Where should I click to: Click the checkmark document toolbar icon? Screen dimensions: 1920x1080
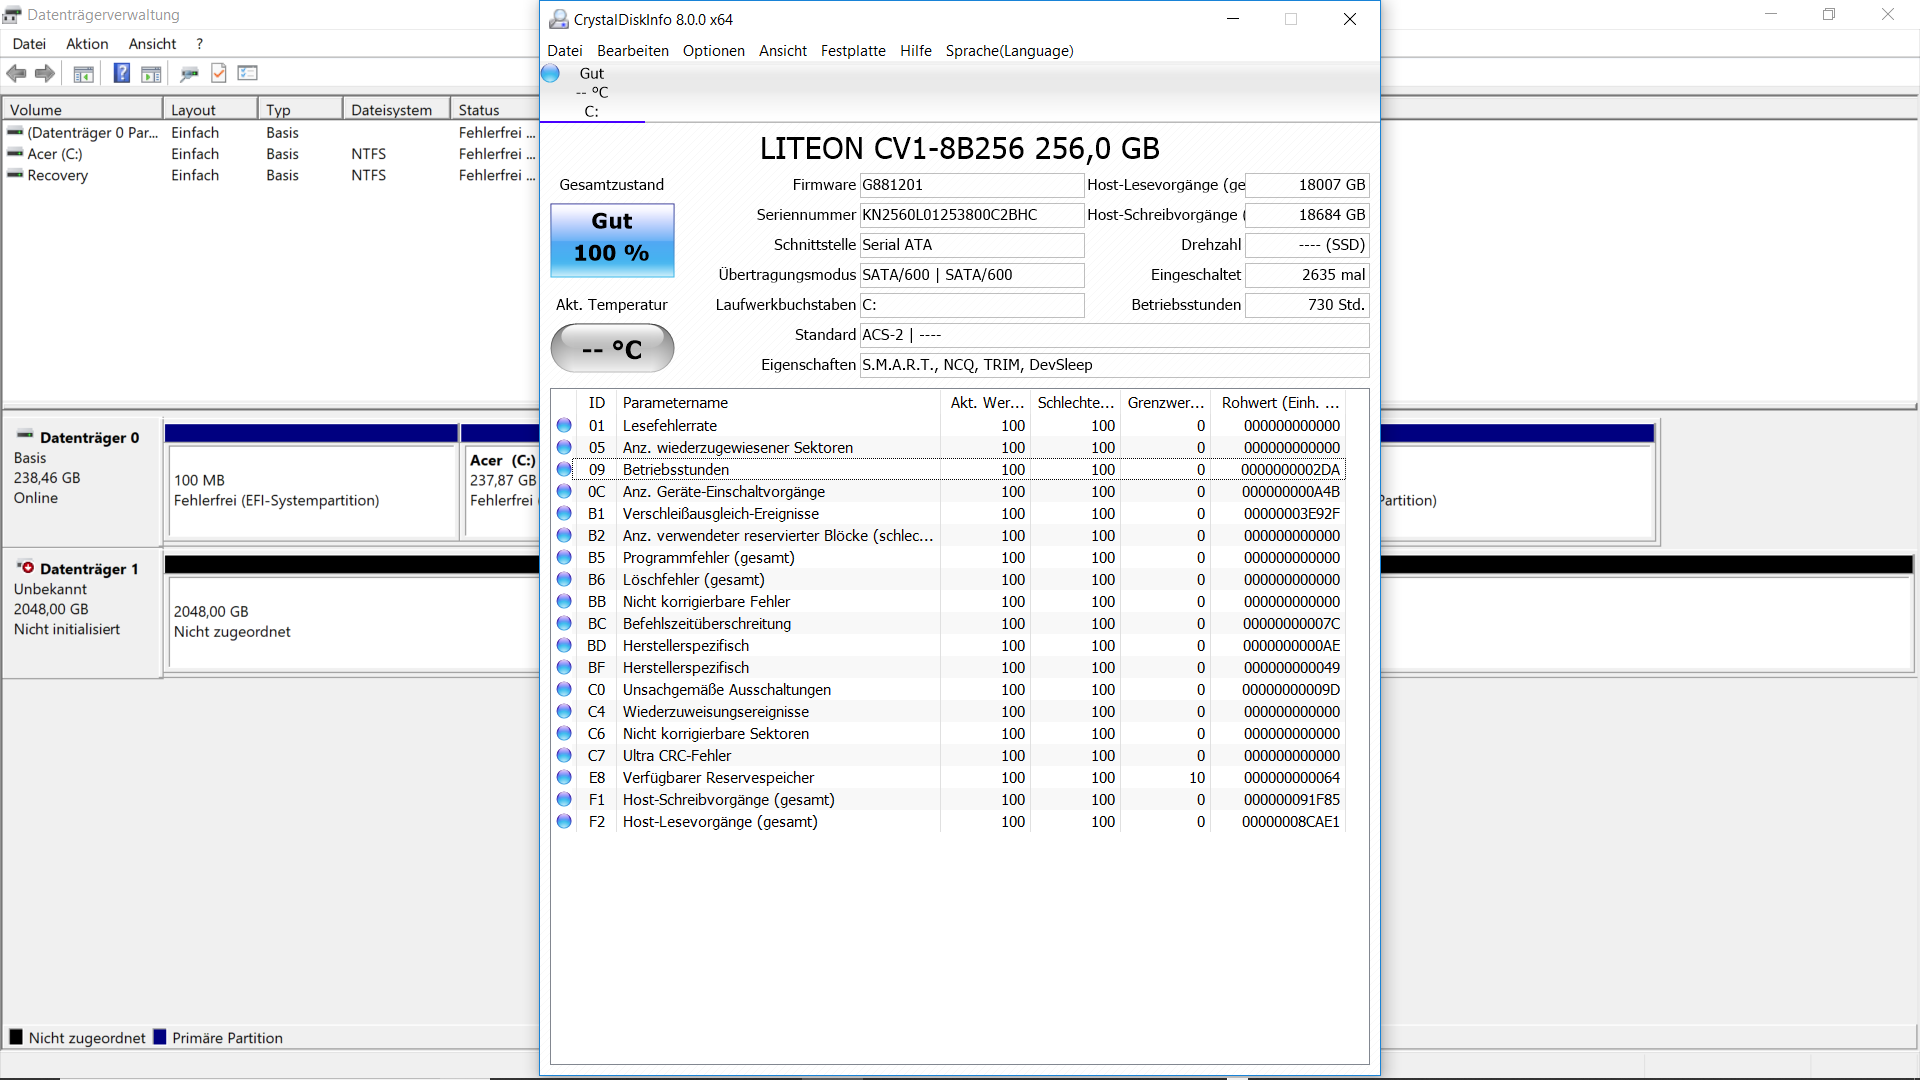pyautogui.click(x=219, y=73)
